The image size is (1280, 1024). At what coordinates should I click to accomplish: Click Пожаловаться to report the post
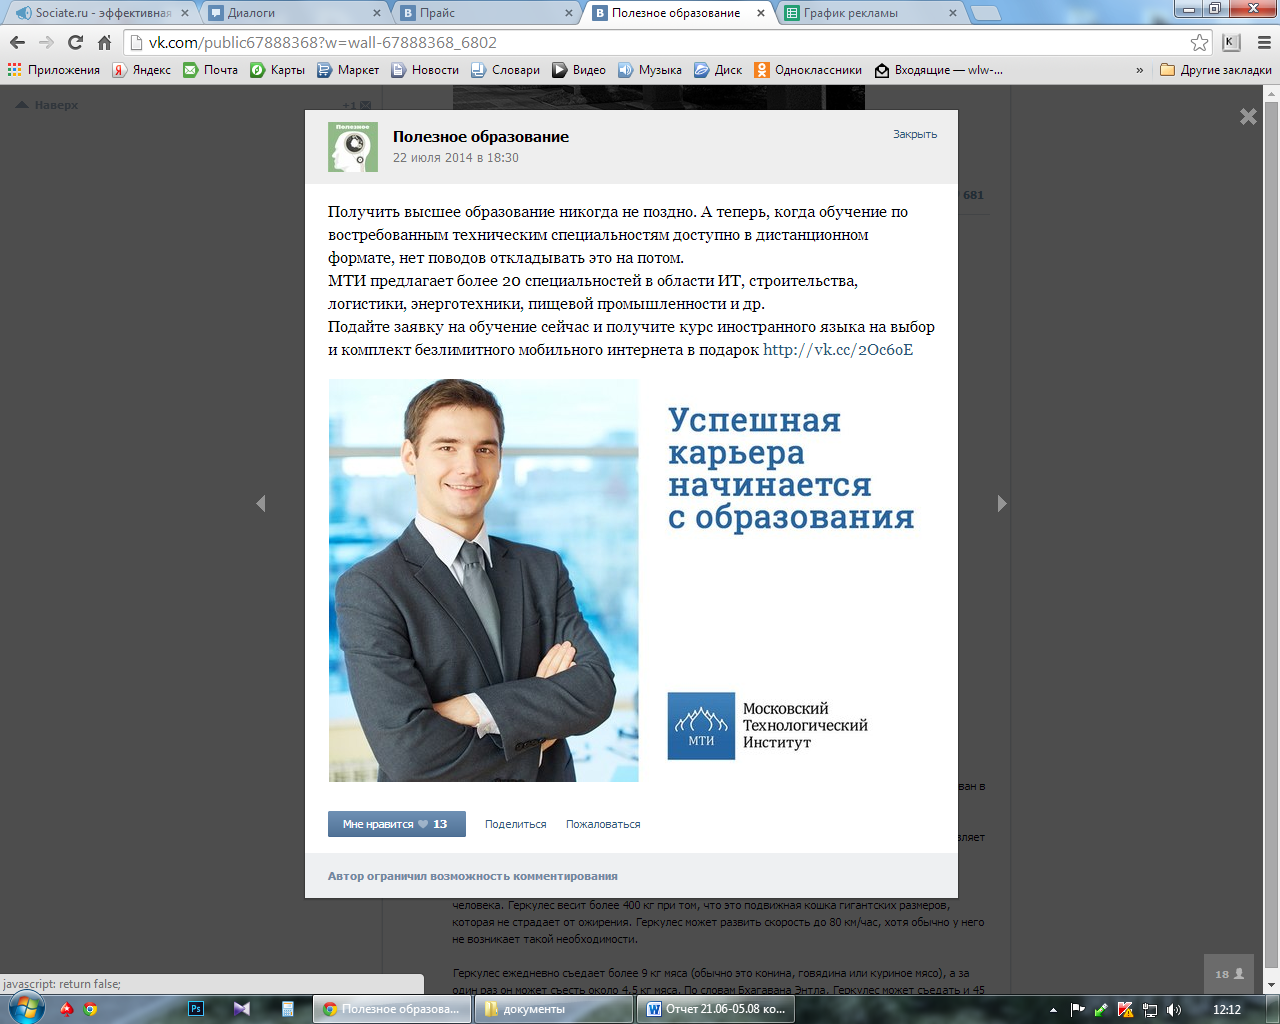(x=603, y=824)
